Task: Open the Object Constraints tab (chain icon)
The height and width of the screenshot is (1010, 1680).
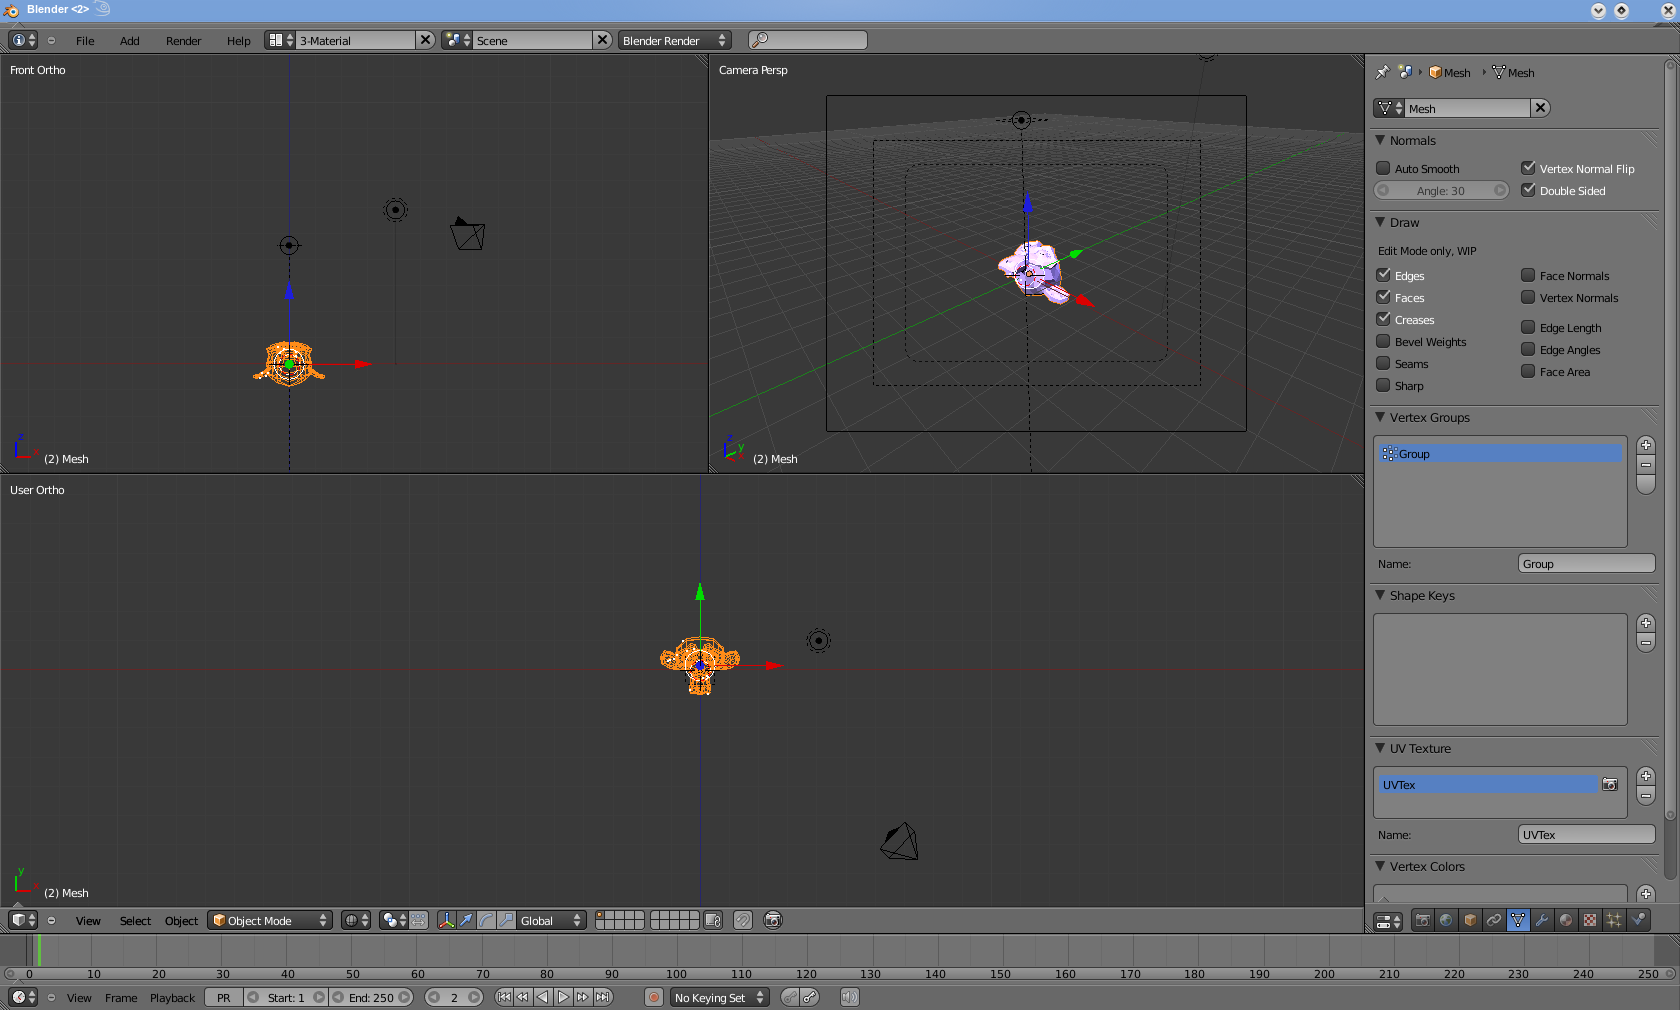Action: click(1494, 920)
